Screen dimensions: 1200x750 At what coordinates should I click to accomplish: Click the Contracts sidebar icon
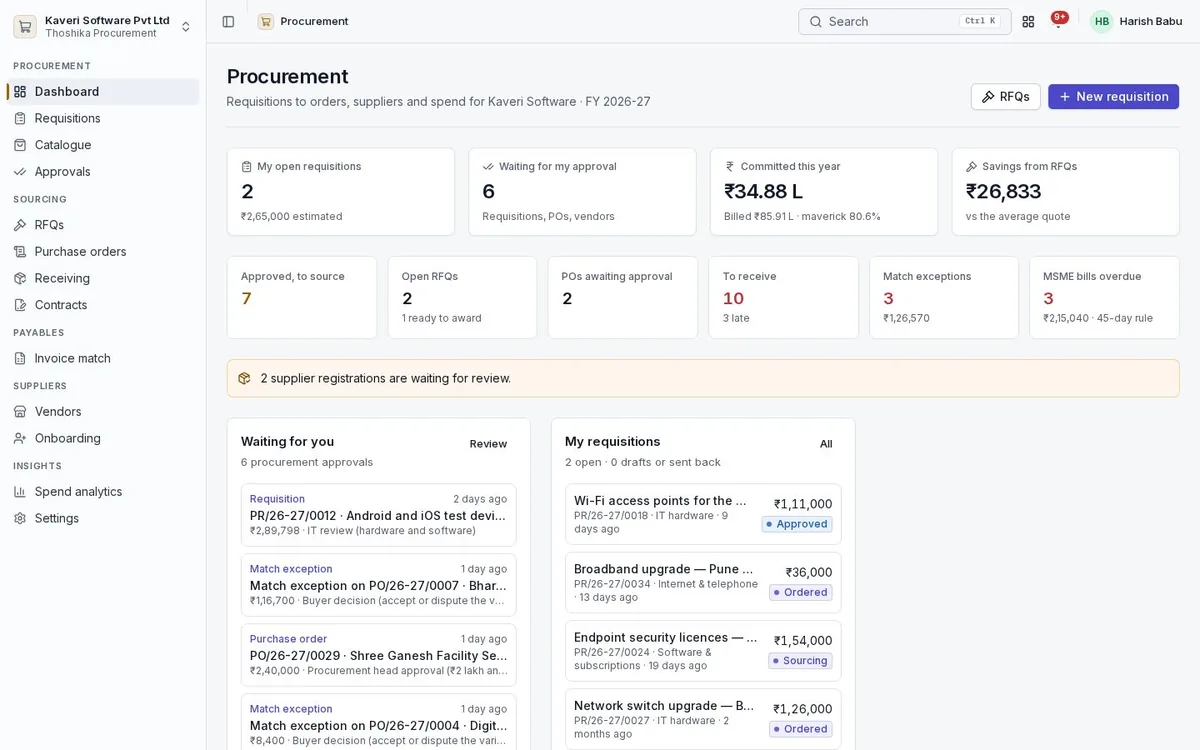click(20, 305)
